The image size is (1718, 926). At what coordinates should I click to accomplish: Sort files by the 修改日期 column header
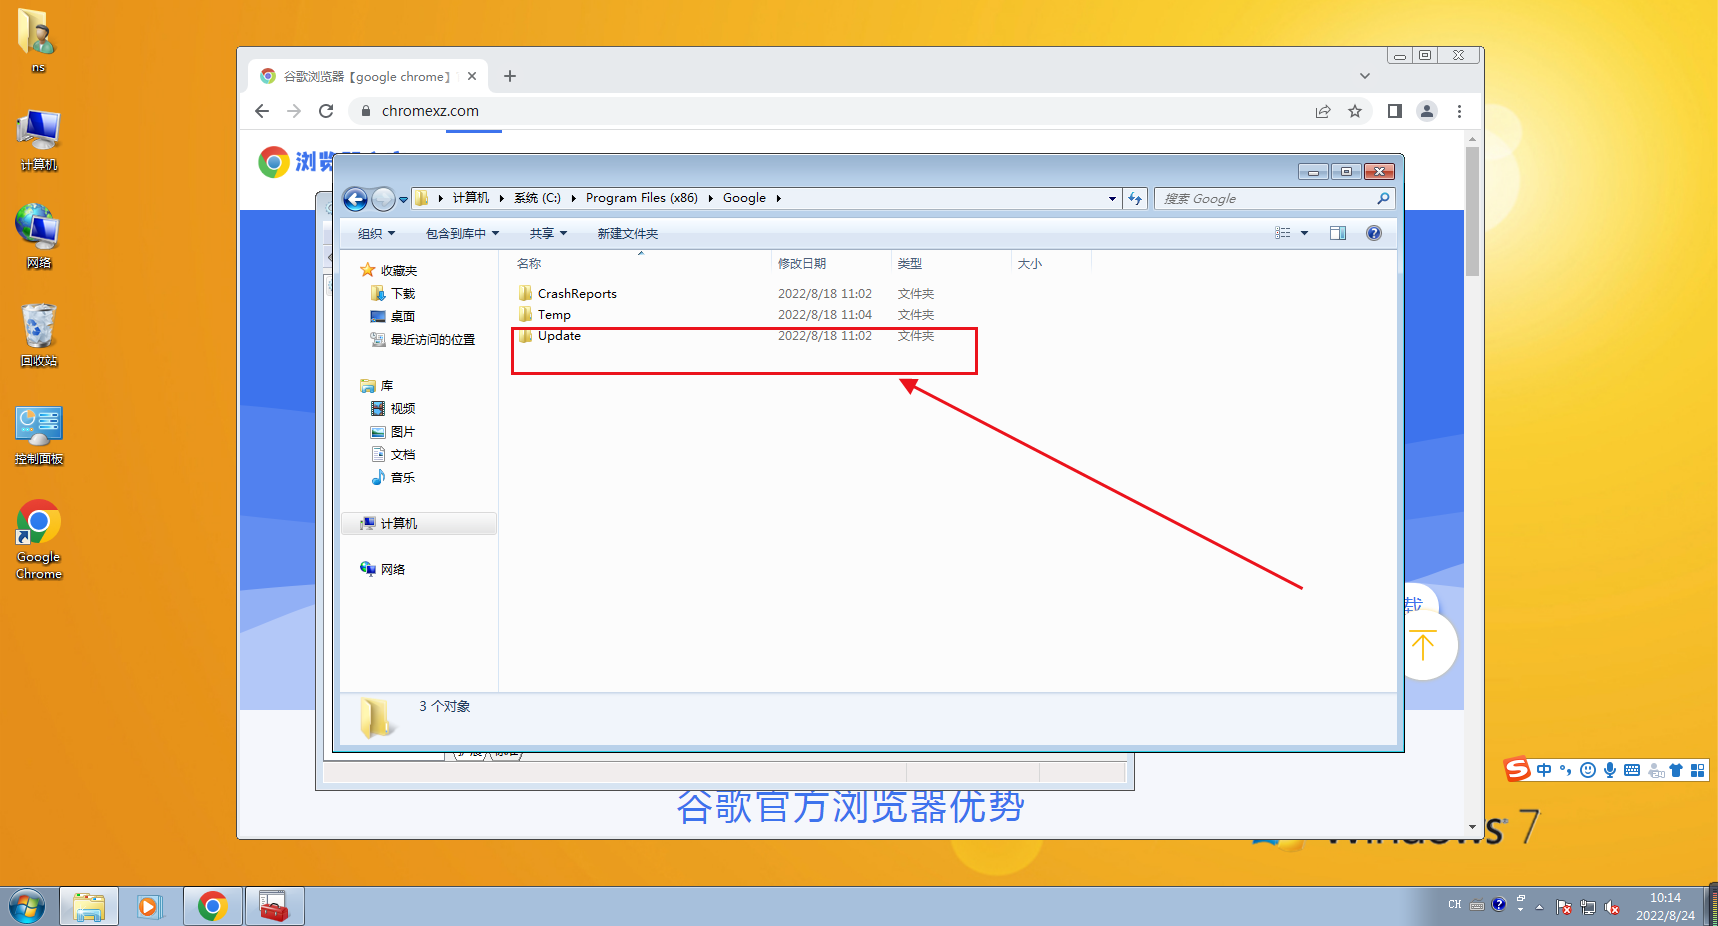coord(831,264)
